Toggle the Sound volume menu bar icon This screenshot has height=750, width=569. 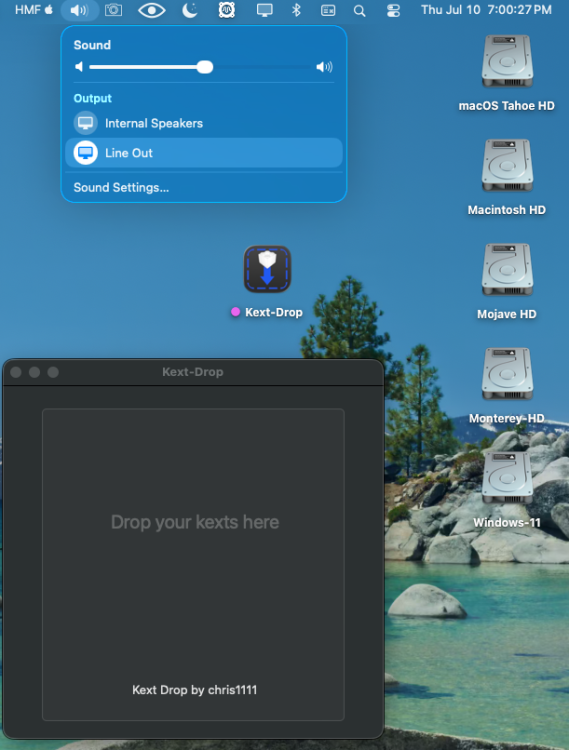tap(79, 10)
